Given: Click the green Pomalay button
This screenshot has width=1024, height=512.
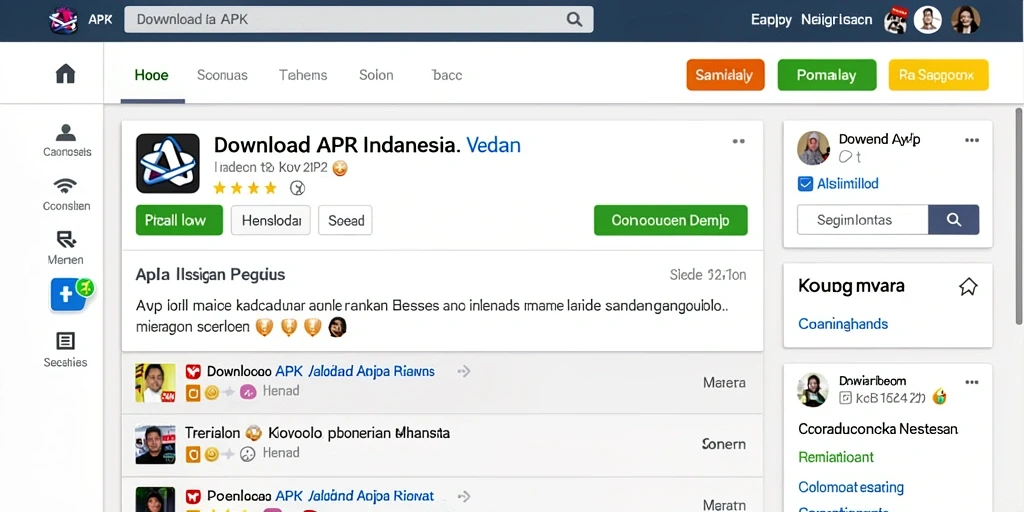Looking at the screenshot, I should (827, 75).
